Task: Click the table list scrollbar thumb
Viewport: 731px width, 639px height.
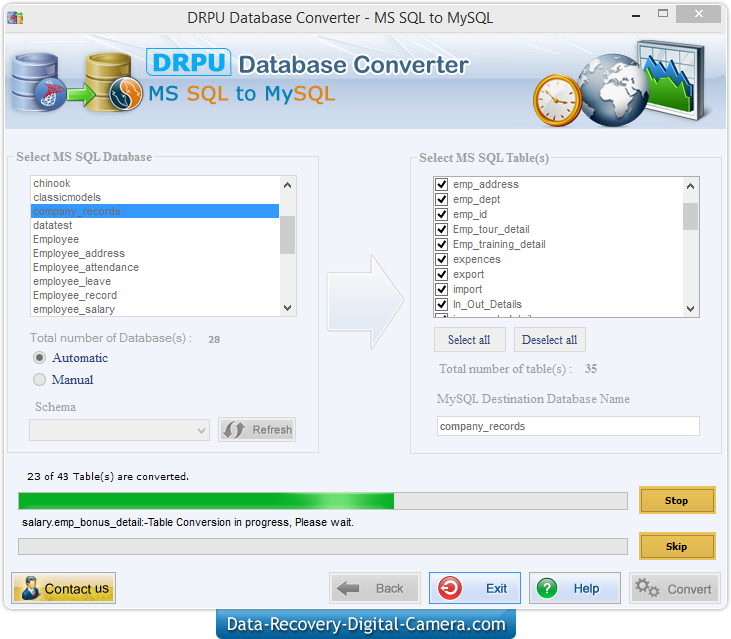Action: [690, 216]
